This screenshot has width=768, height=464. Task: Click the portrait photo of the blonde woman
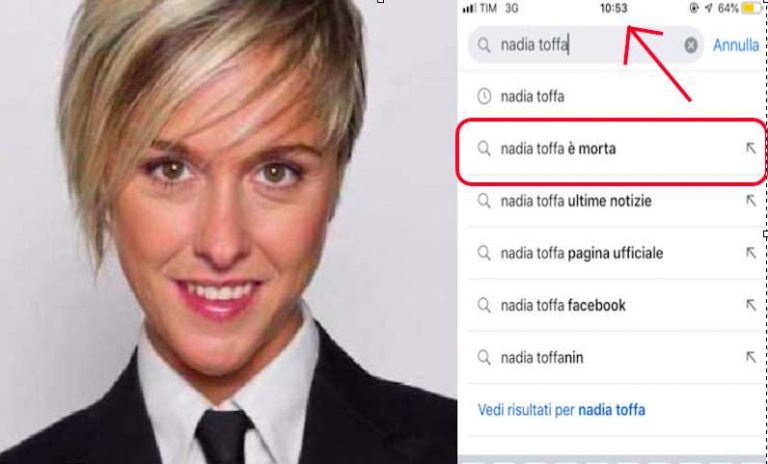(228, 232)
